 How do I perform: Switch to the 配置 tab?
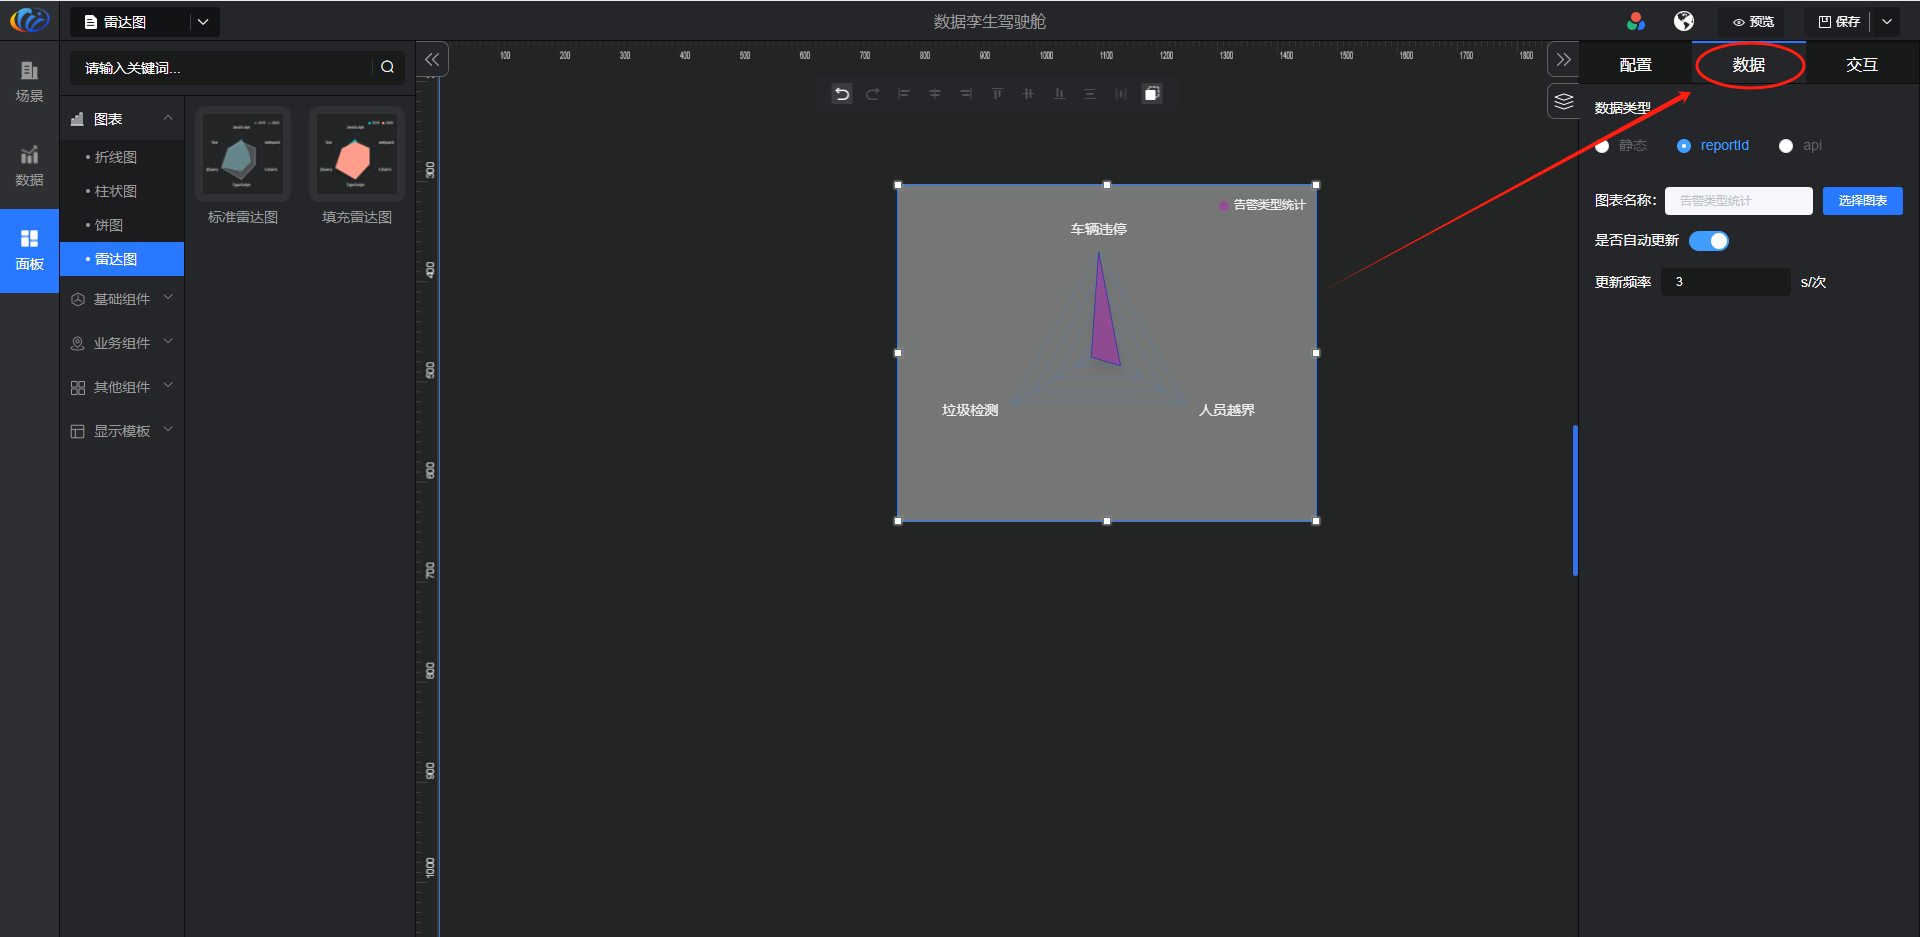pyautogui.click(x=1635, y=65)
